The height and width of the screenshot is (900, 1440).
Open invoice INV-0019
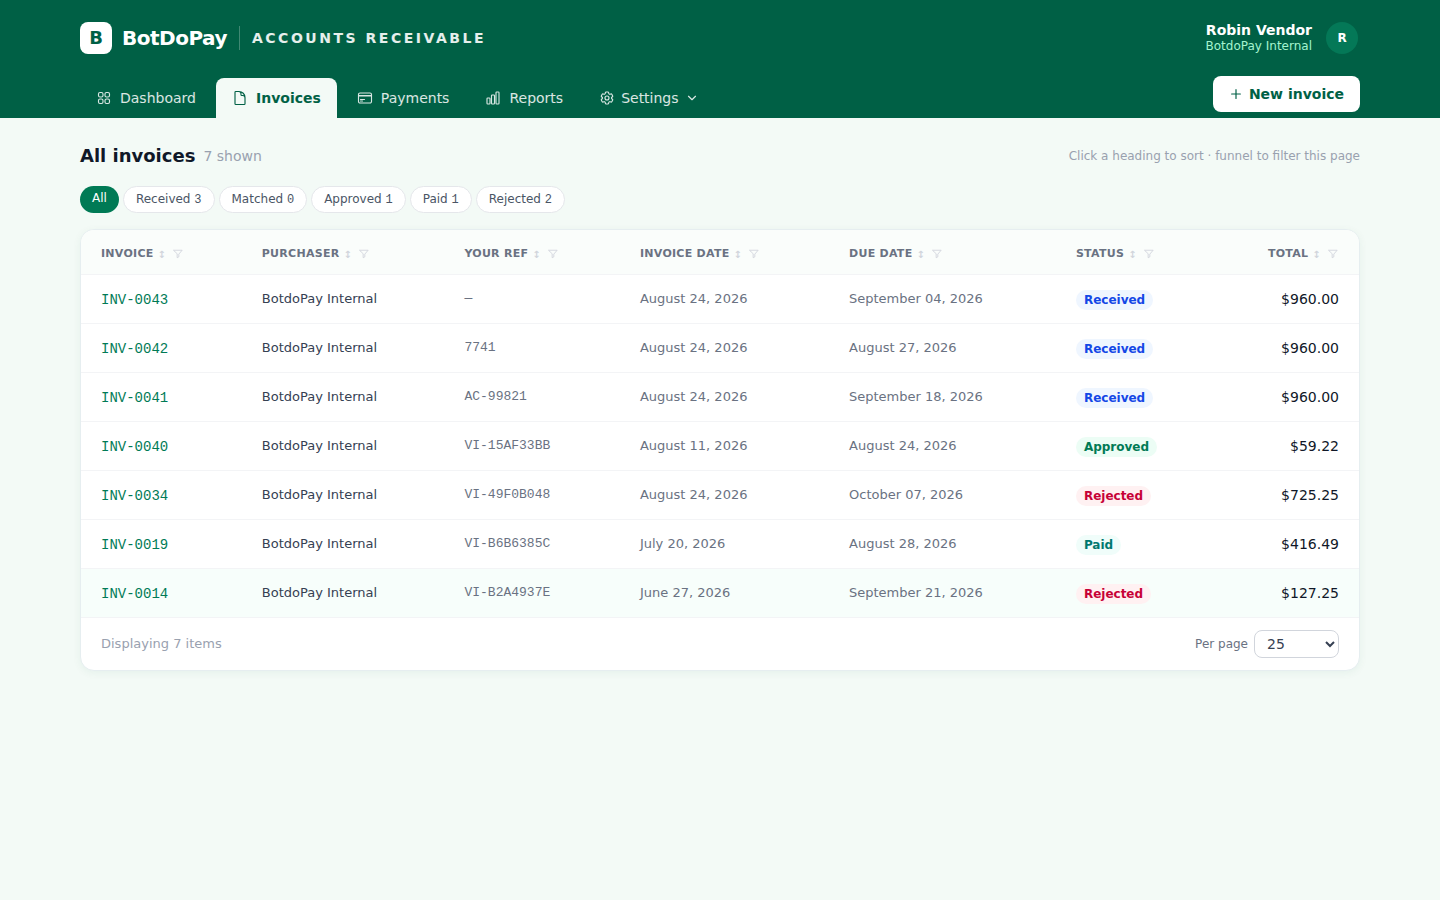point(135,544)
